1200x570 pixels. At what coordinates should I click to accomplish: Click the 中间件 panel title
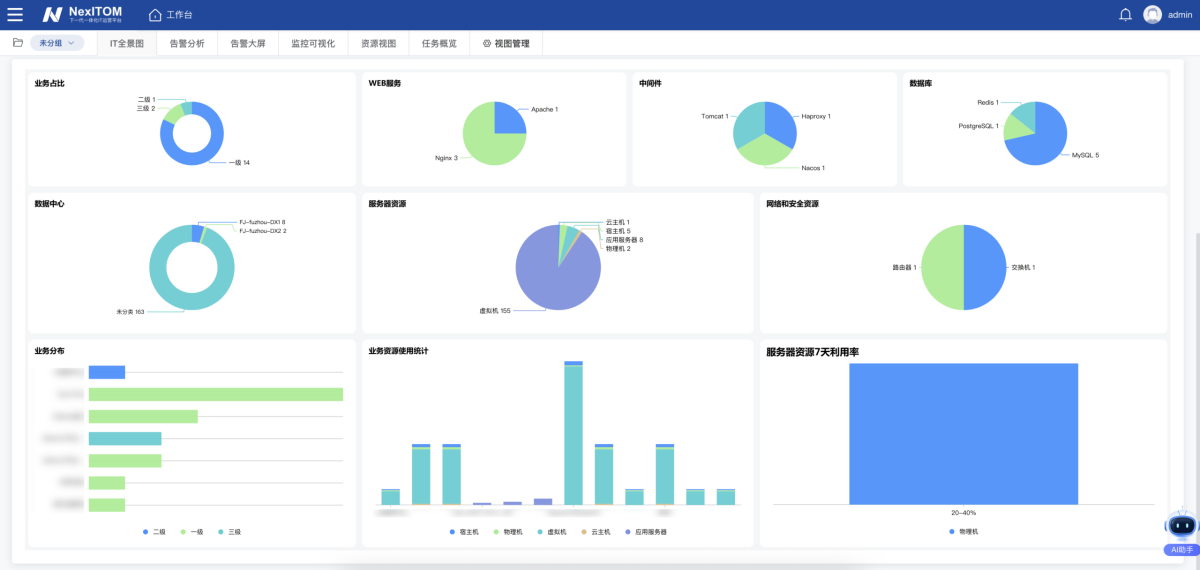tap(650, 83)
